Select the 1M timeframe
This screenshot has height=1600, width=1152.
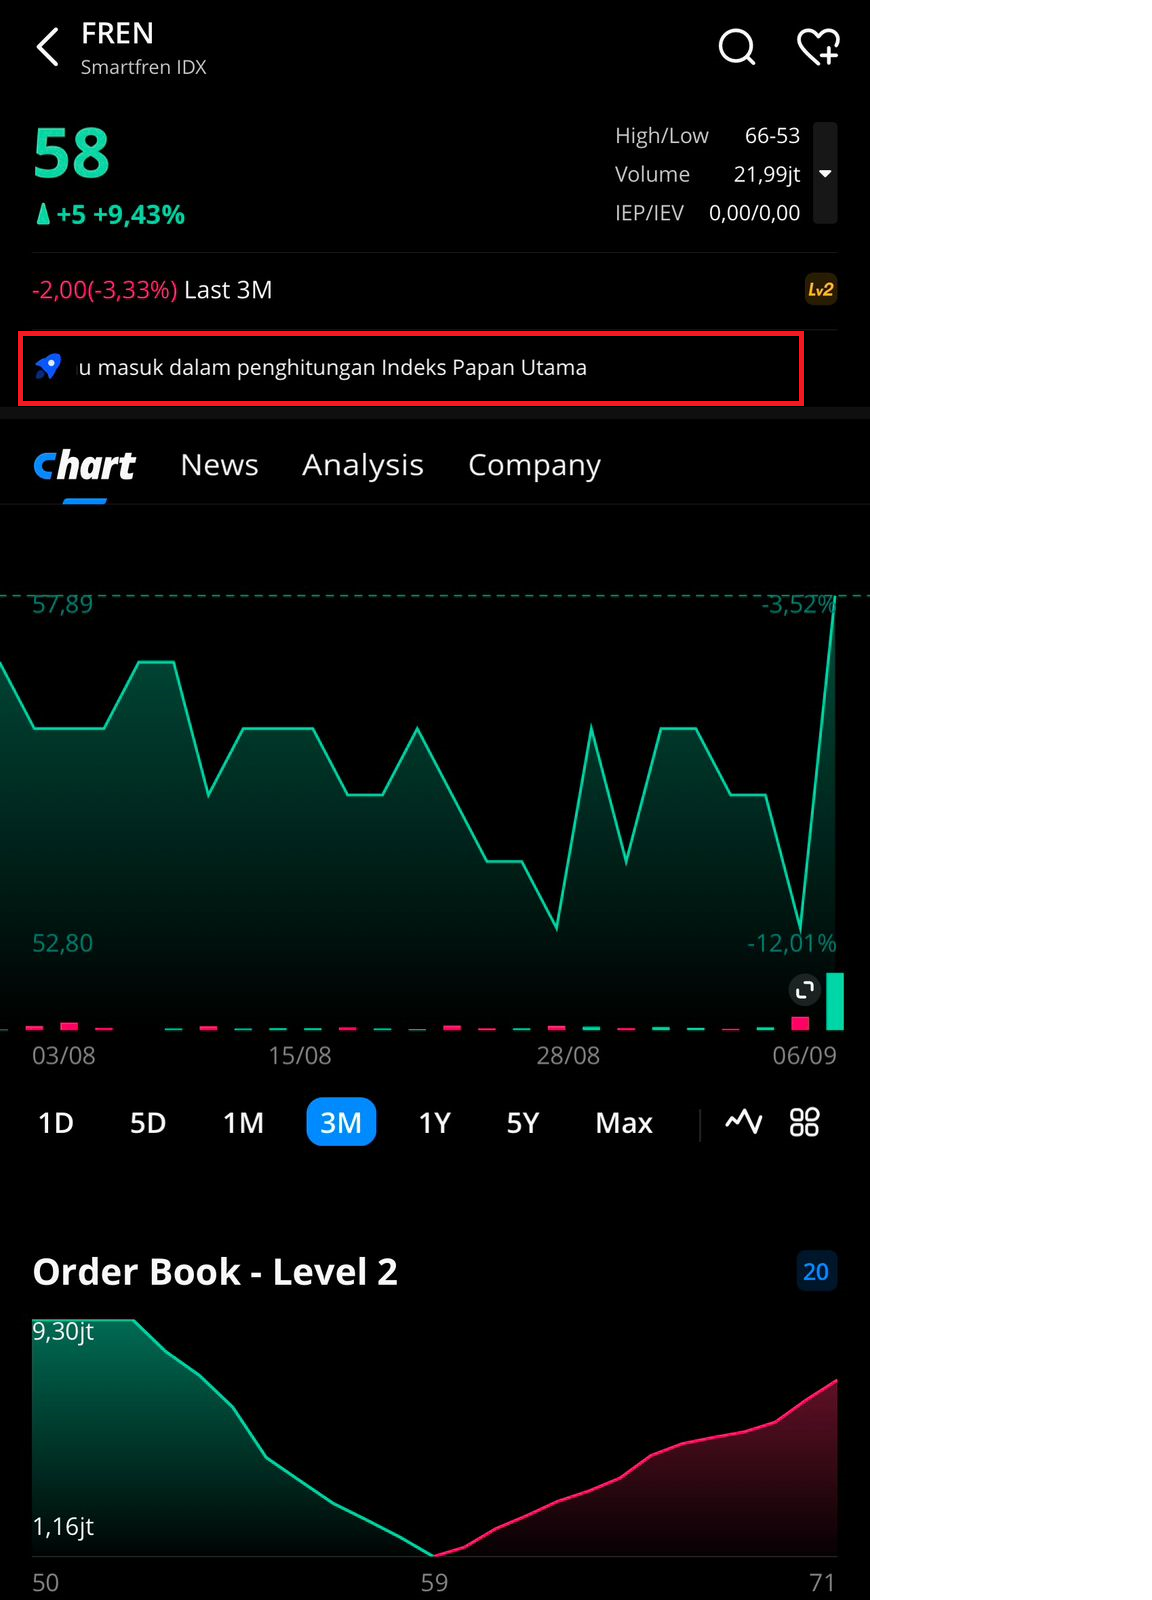pos(244,1122)
